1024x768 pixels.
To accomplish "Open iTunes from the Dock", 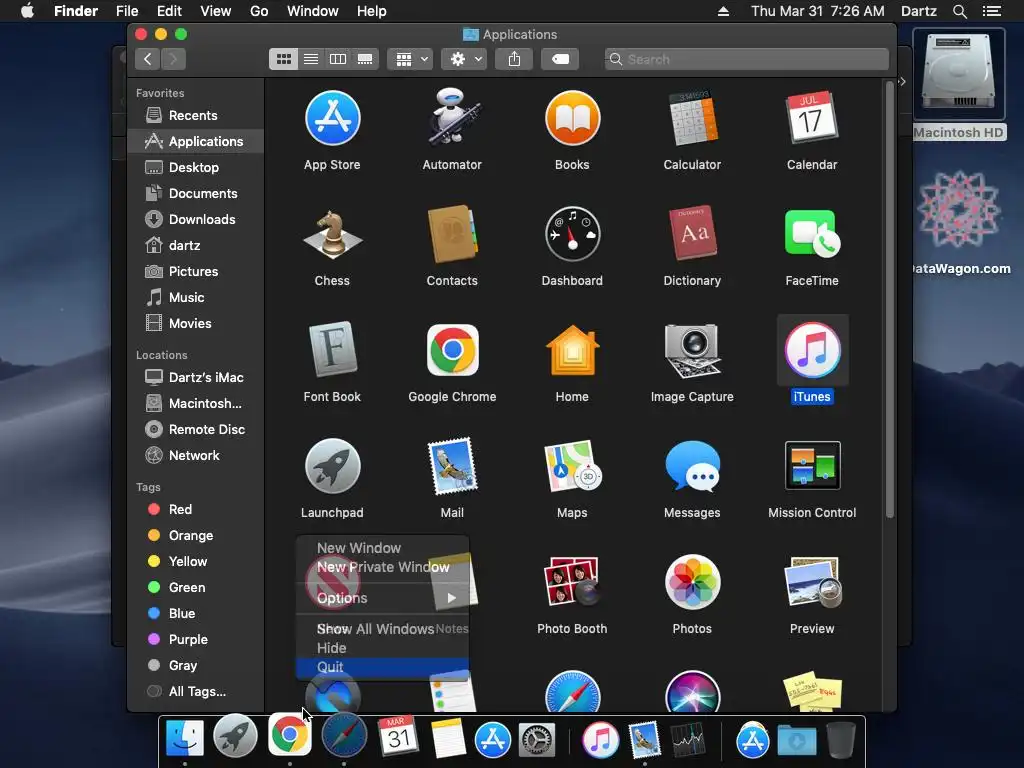I will (x=600, y=740).
